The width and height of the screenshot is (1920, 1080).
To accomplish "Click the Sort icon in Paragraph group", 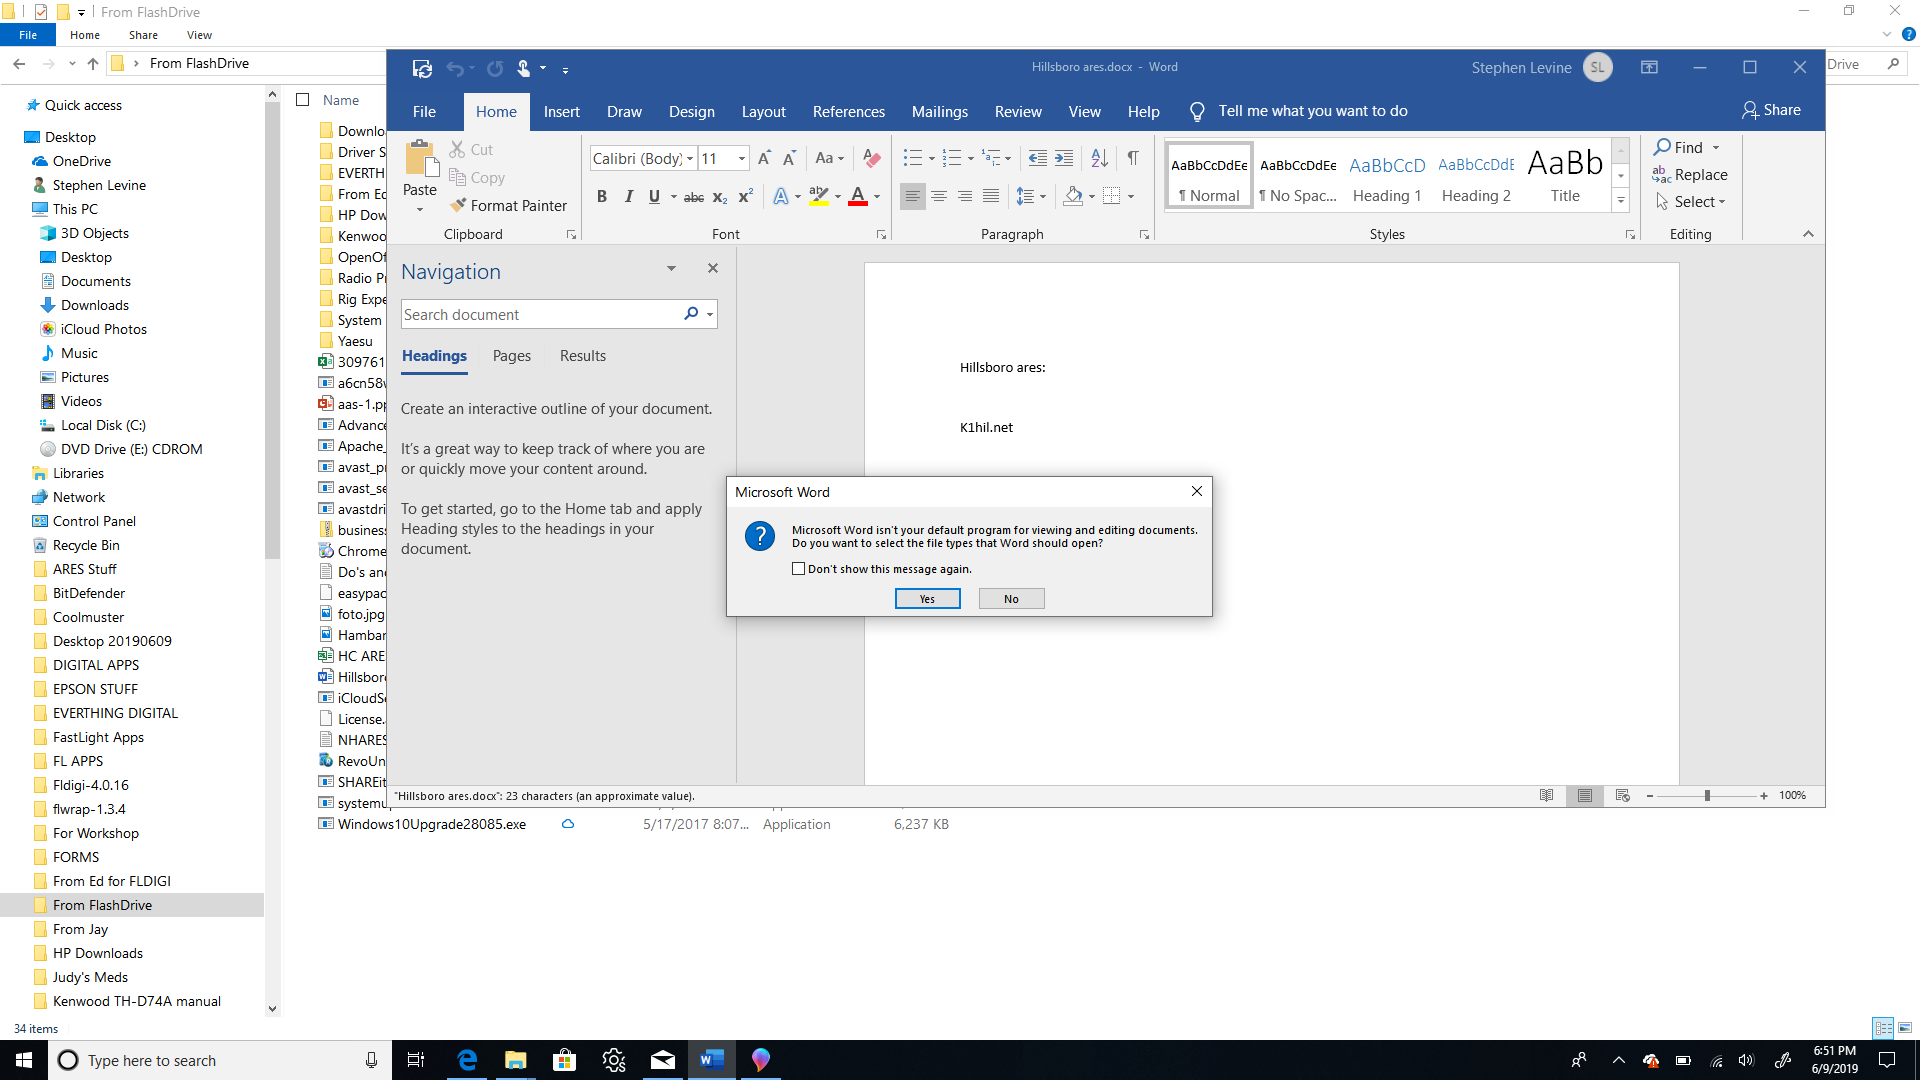I will click(x=1099, y=158).
